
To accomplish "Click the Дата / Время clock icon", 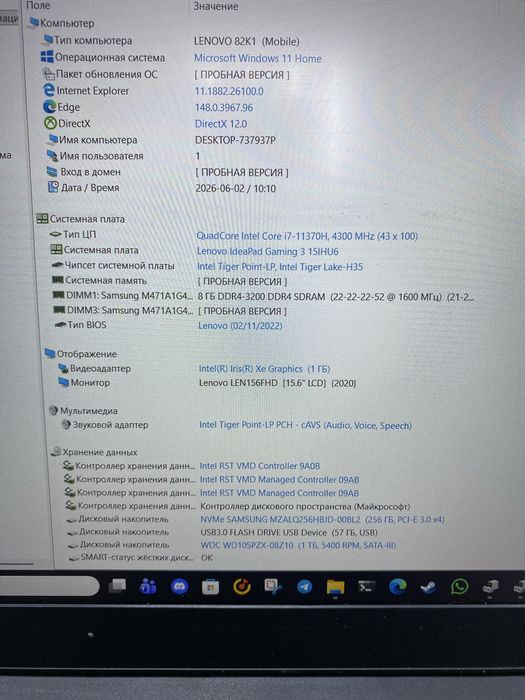I will coord(53,187).
